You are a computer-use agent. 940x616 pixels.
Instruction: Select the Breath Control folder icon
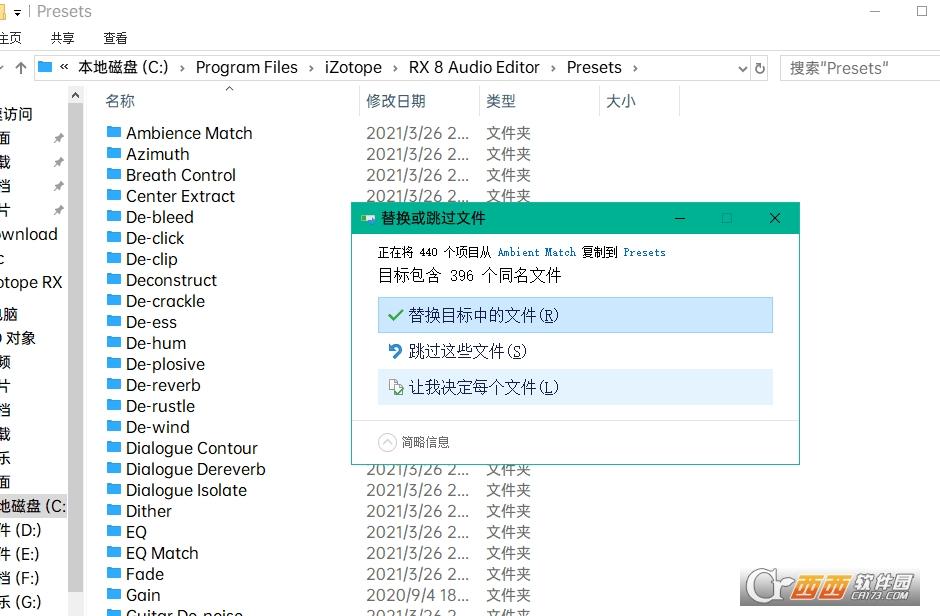tap(114, 174)
